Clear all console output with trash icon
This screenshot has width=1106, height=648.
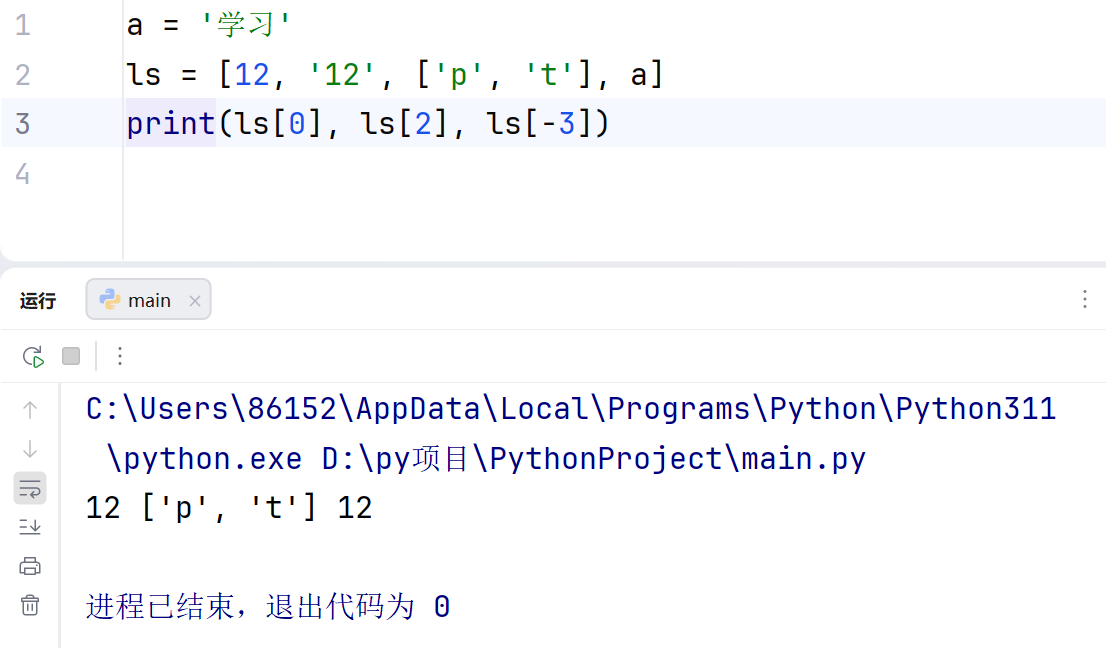[30, 604]
